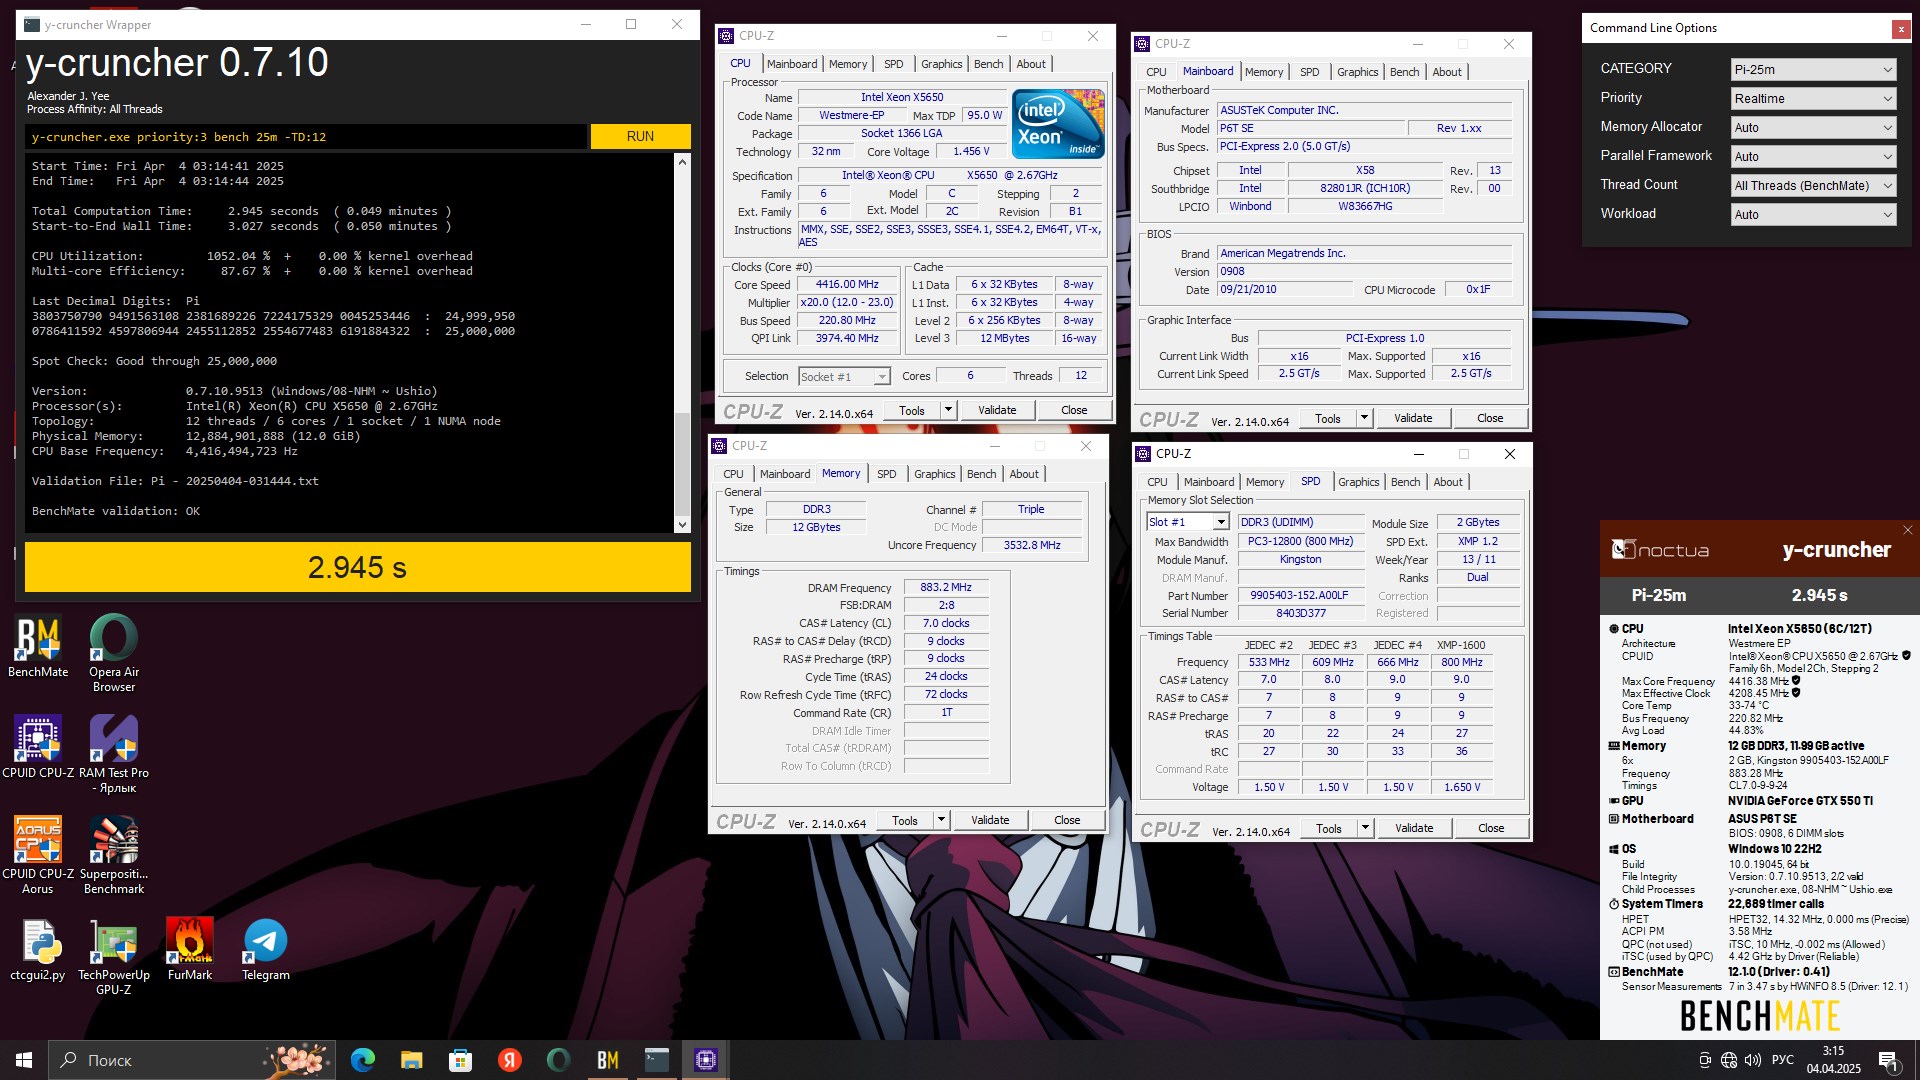Click the Intel Xeon logo image
1920x1080 pixels.
(1058, 123)
